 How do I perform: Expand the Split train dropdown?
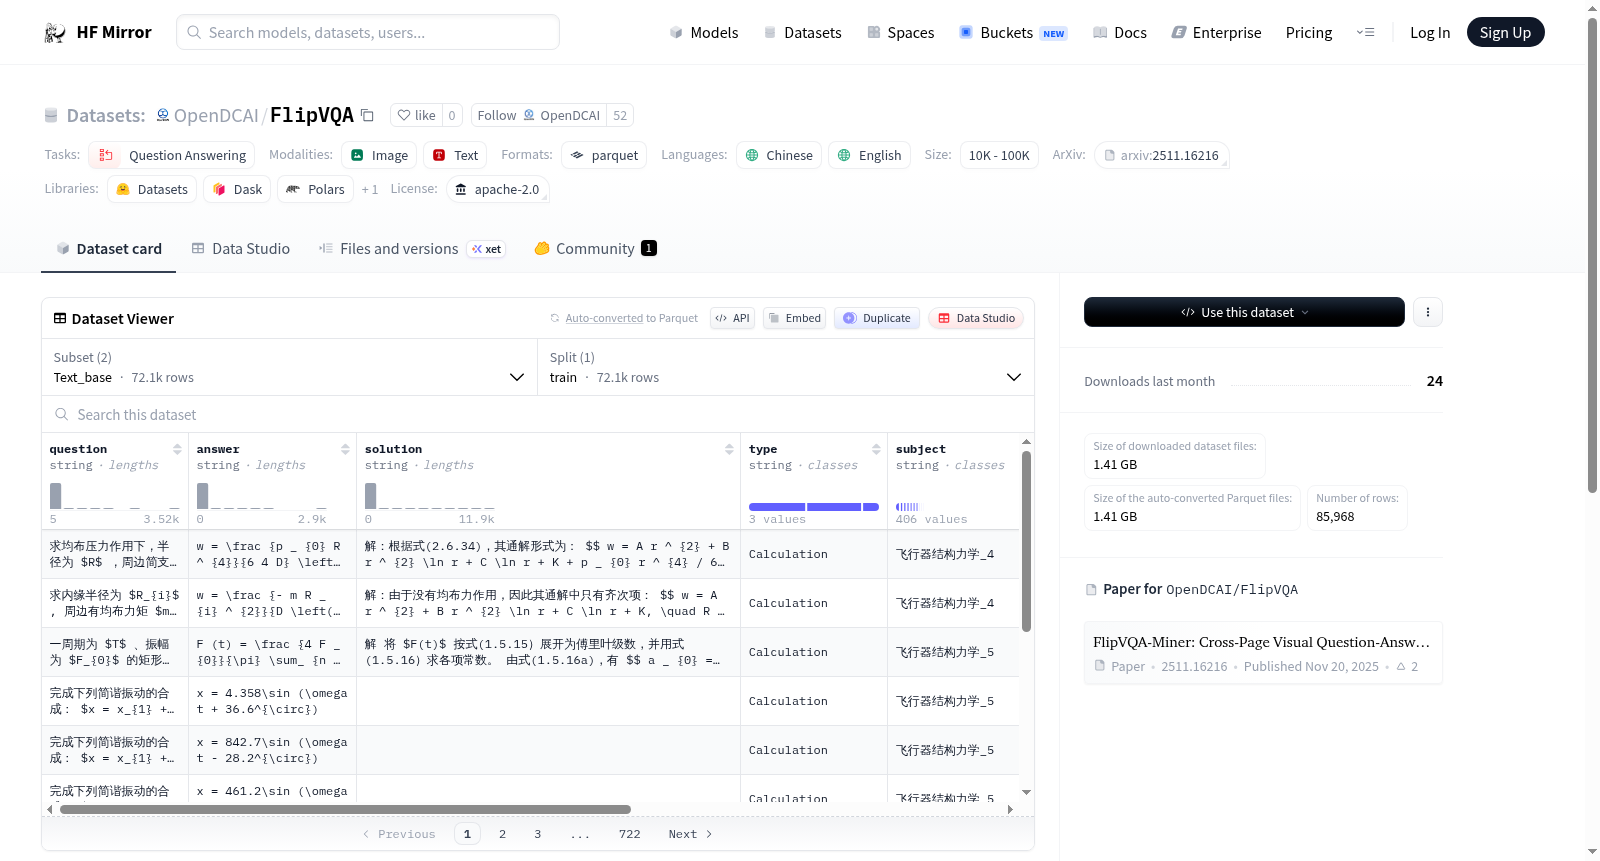(785, 367)
